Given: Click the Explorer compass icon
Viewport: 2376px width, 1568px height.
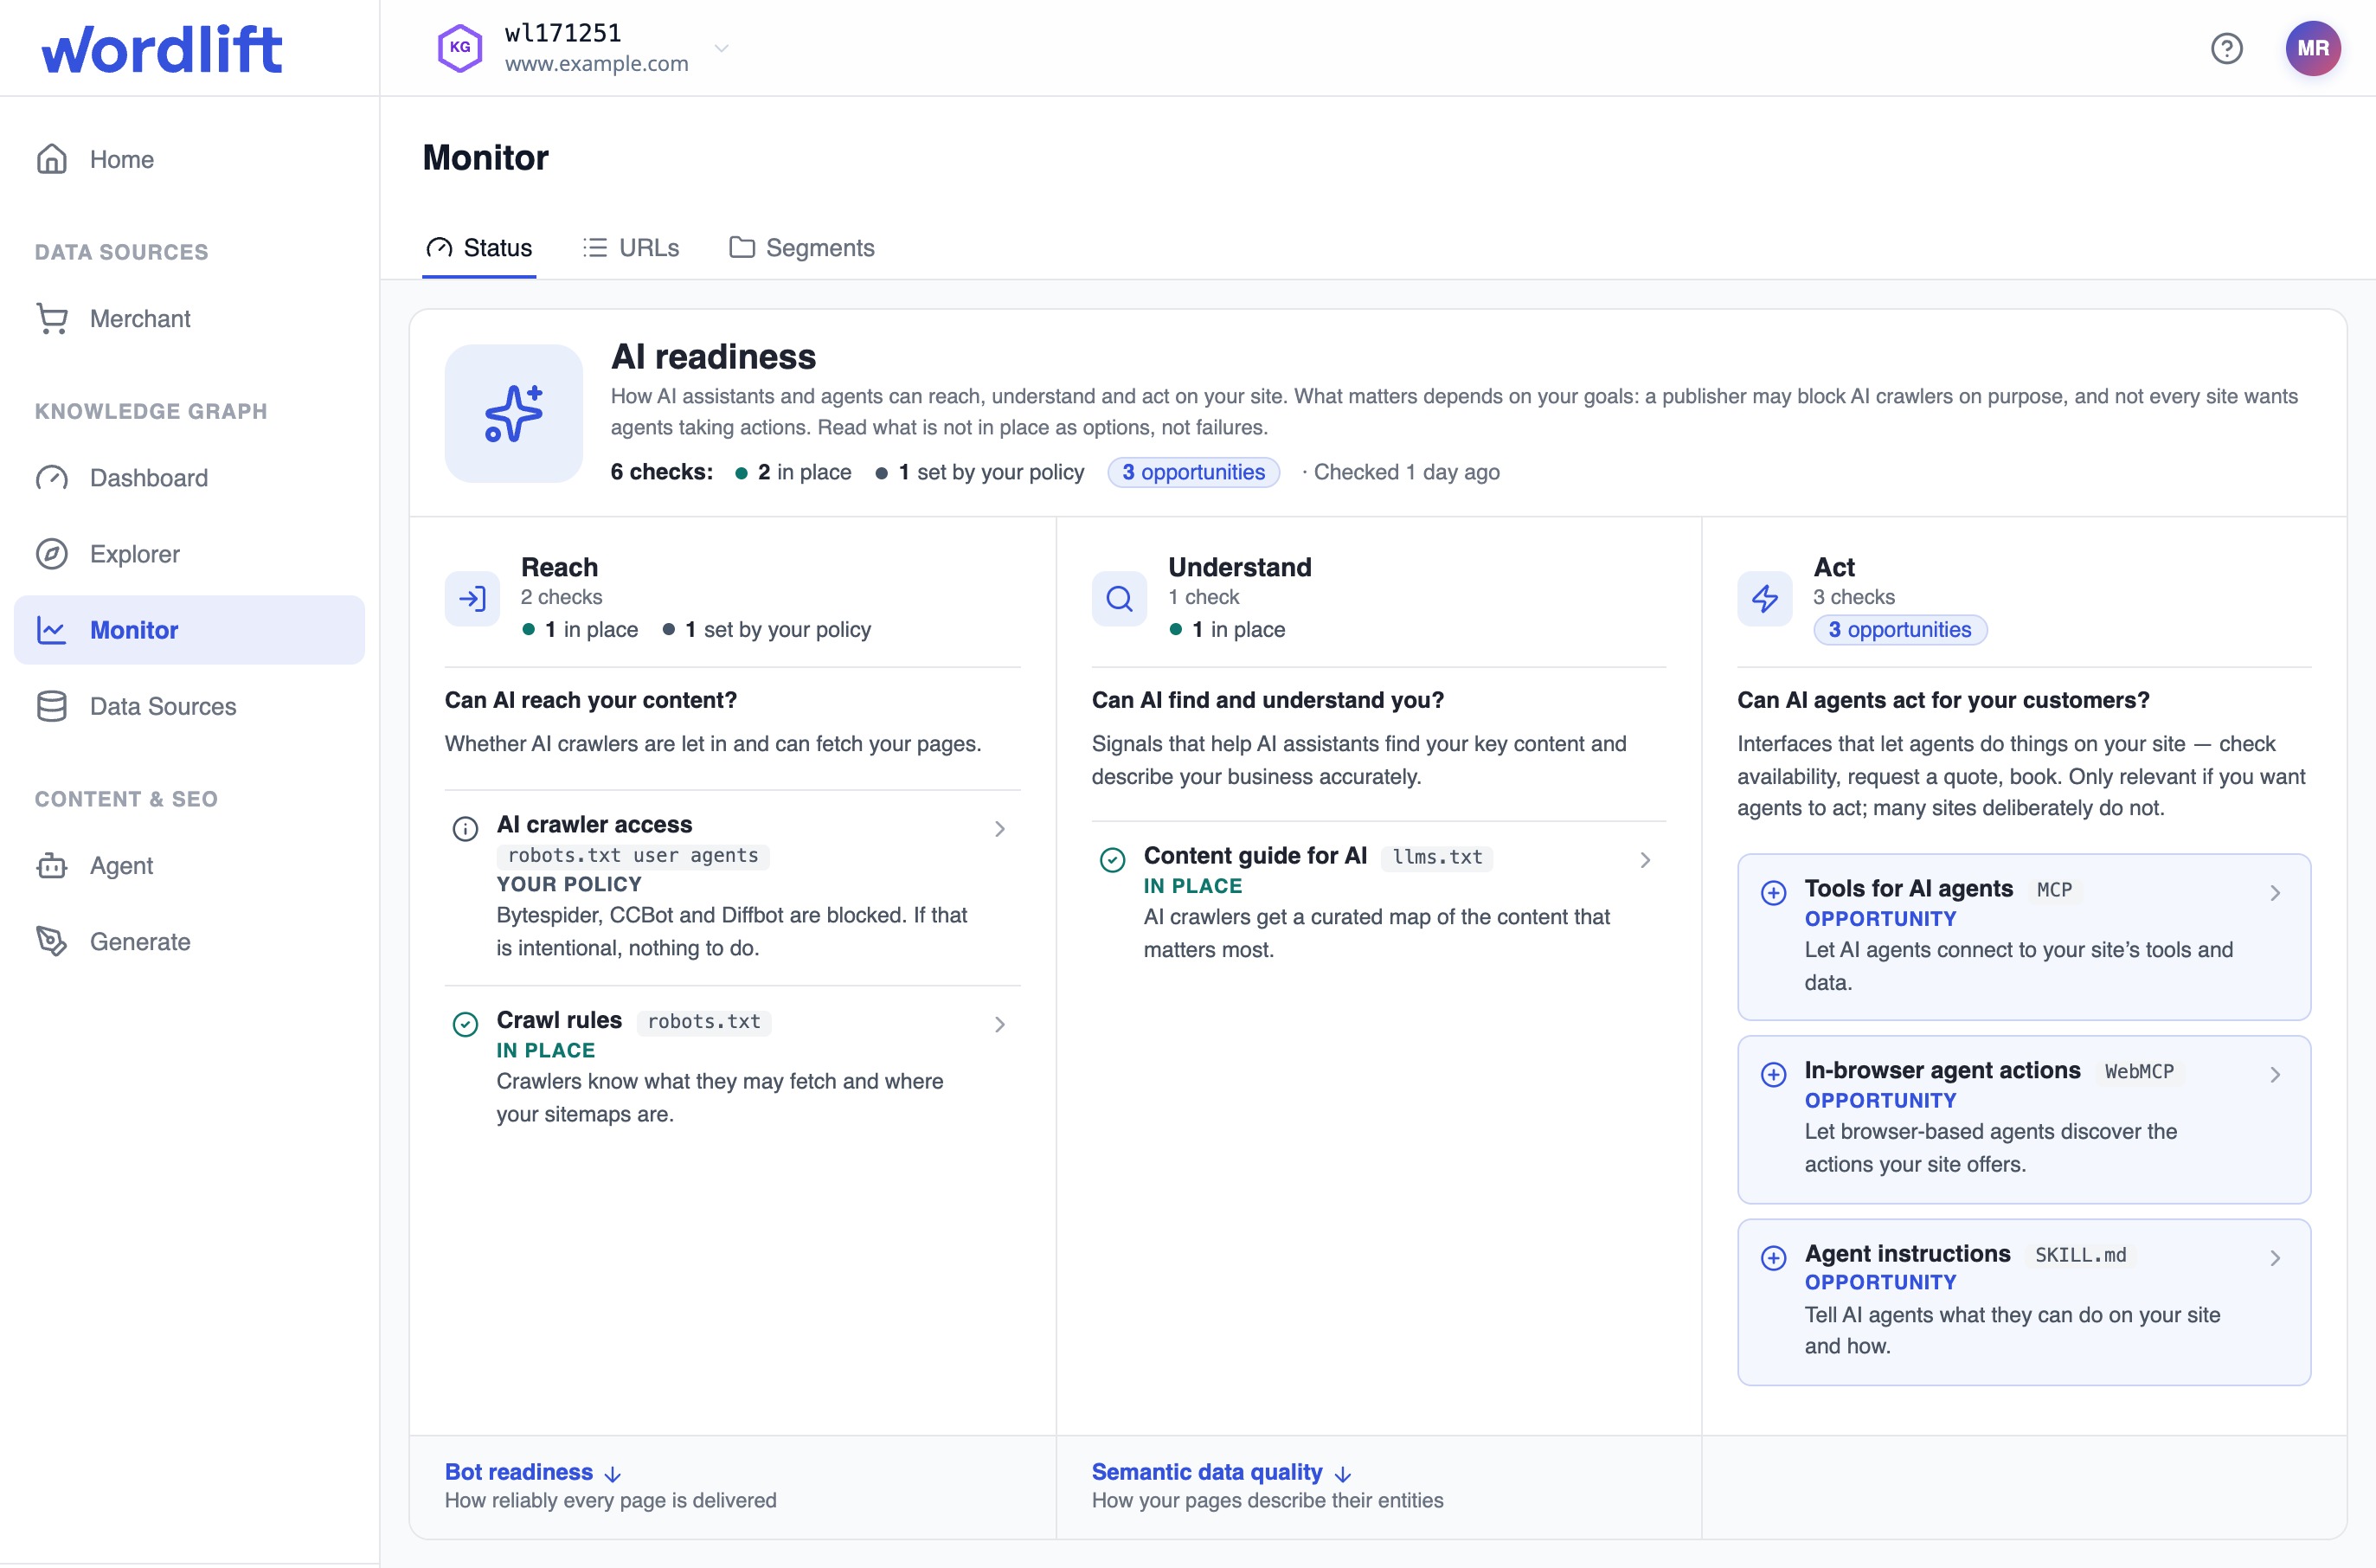Looking at the screenshot, I should [52, 554].
